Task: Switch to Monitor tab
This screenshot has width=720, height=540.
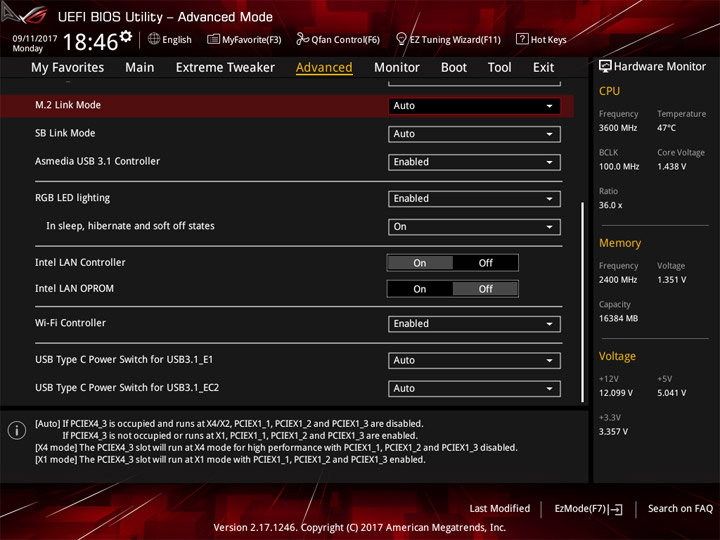Action: pos(397,68)
